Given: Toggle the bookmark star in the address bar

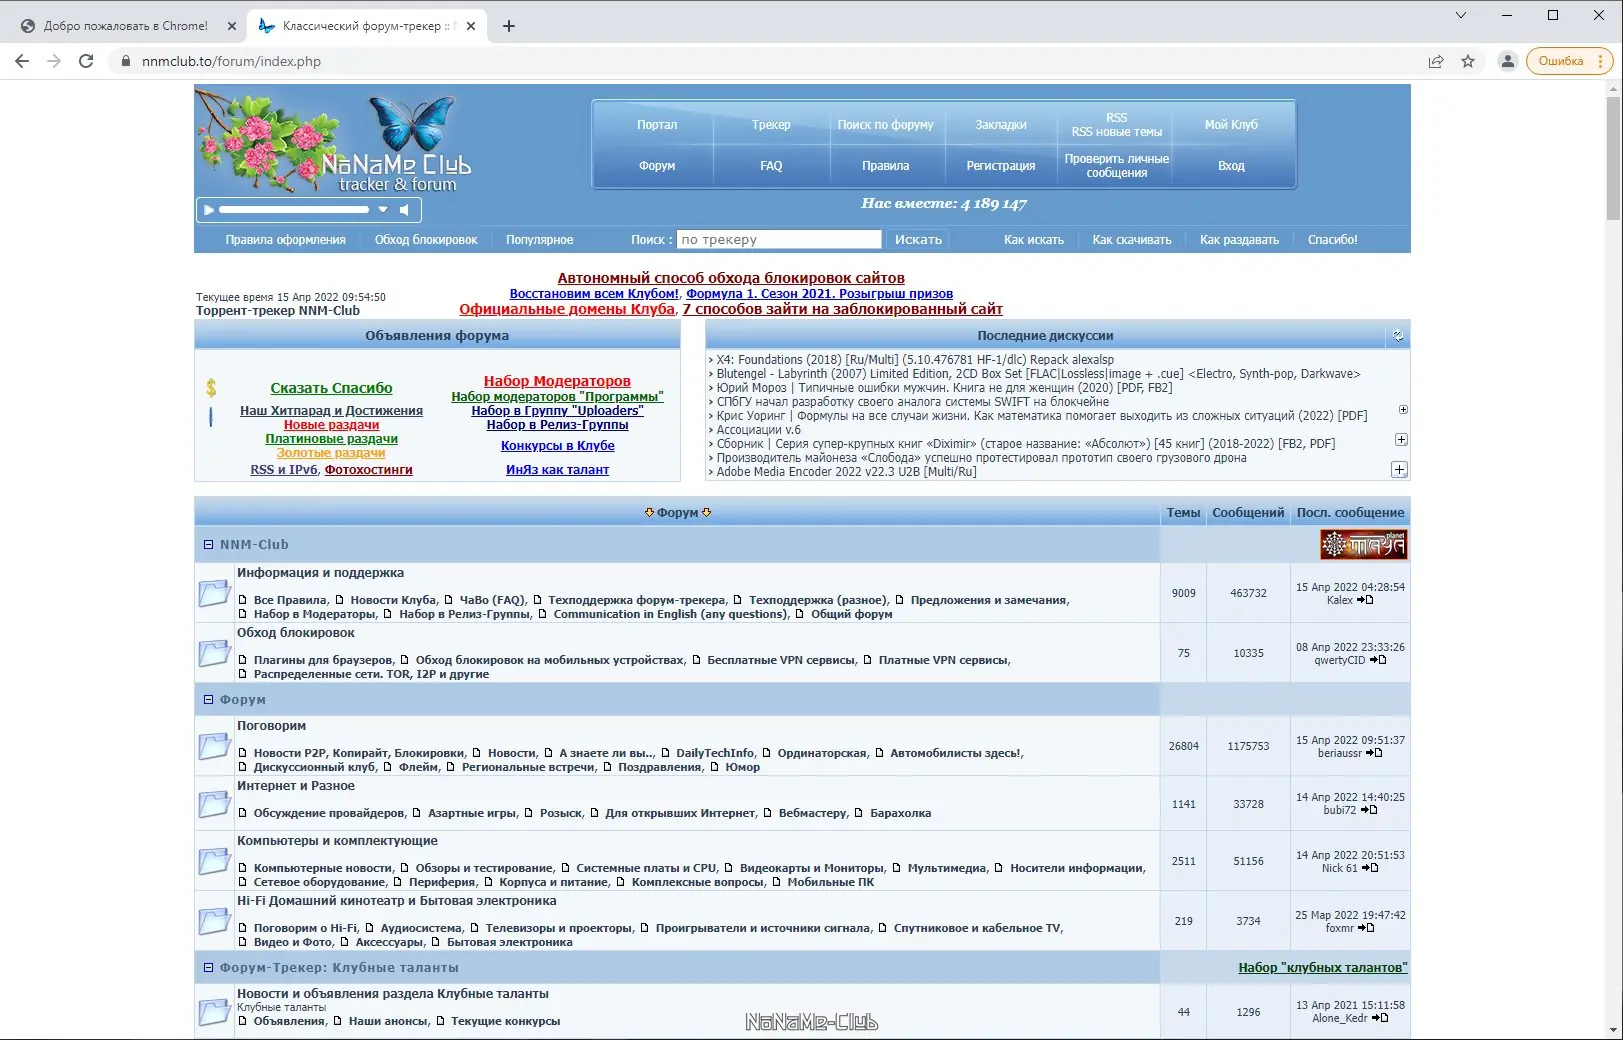Looking at the screenshot, I should (1468, 61).
